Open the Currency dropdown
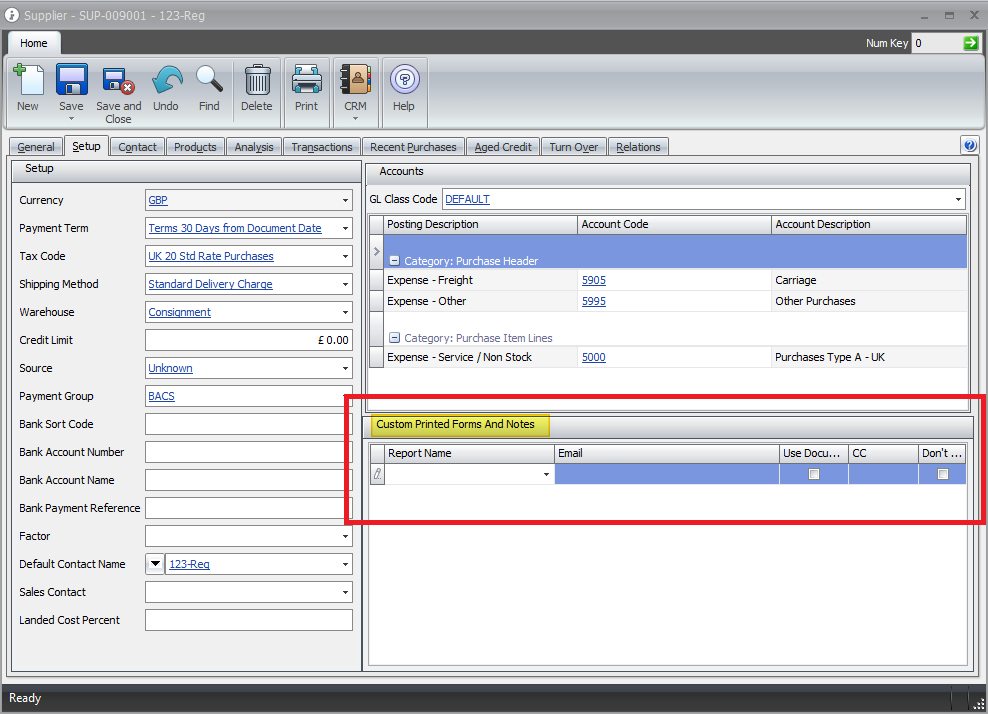The width and height of the screenshot is (988, 714). [x=345, y=201]
